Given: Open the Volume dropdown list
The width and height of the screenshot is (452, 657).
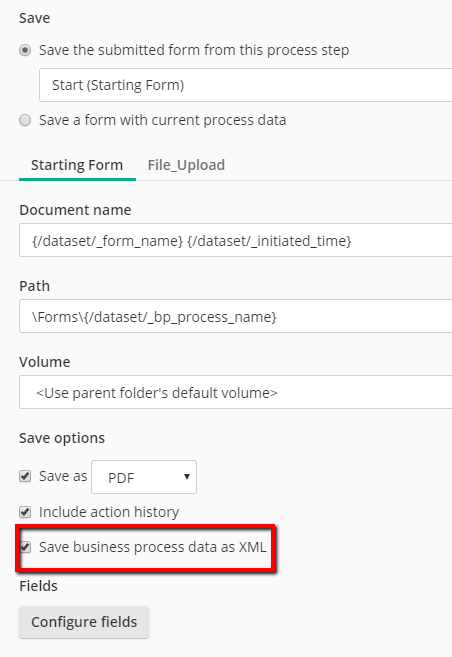Looking at the screenshot, I should (235, 392).
